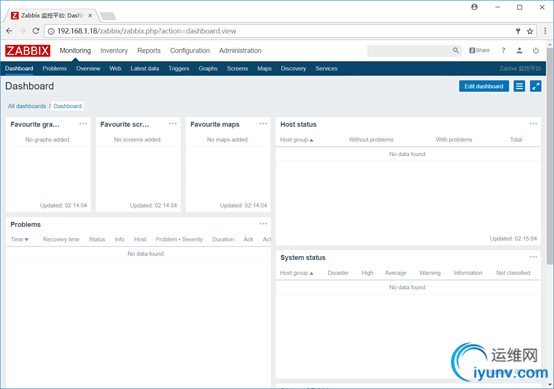Screen dimensions: 554x389
Task: Click the 'Recovery time' column header
Action: [x=61, y=239]
